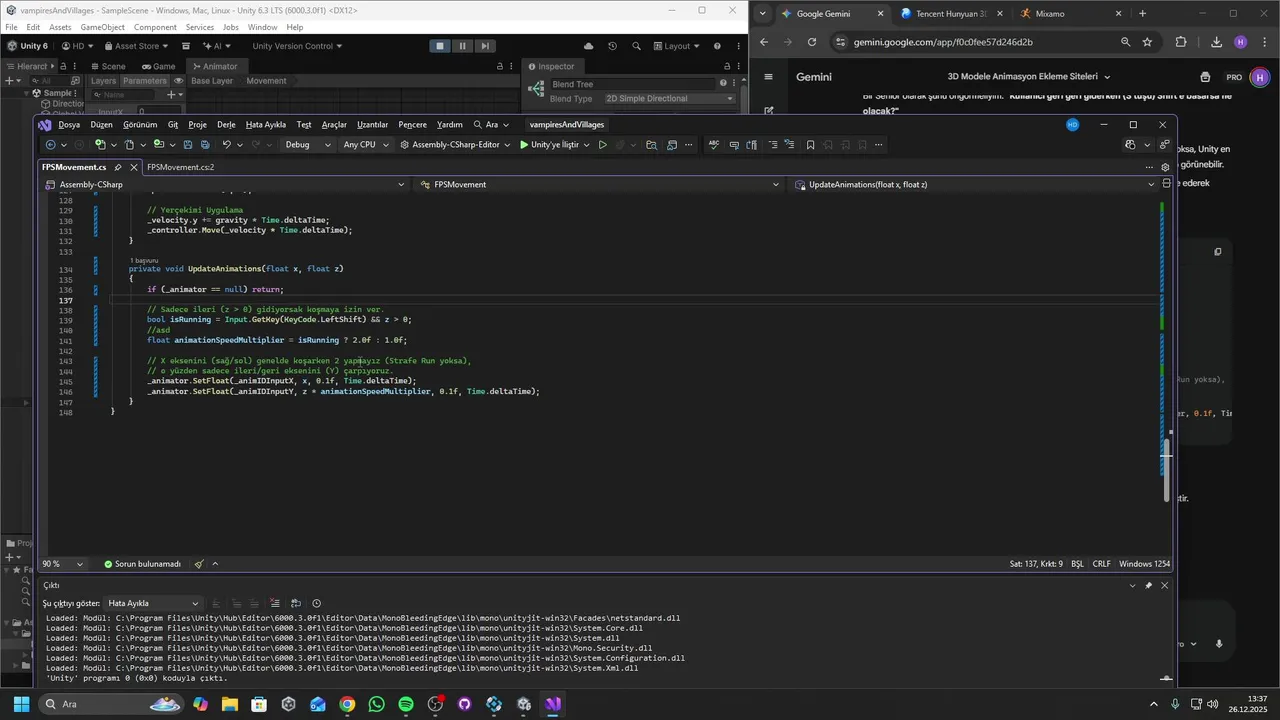Reload the Gemini page
Viewport: 1280px width, 720px height.
[812, 42]
